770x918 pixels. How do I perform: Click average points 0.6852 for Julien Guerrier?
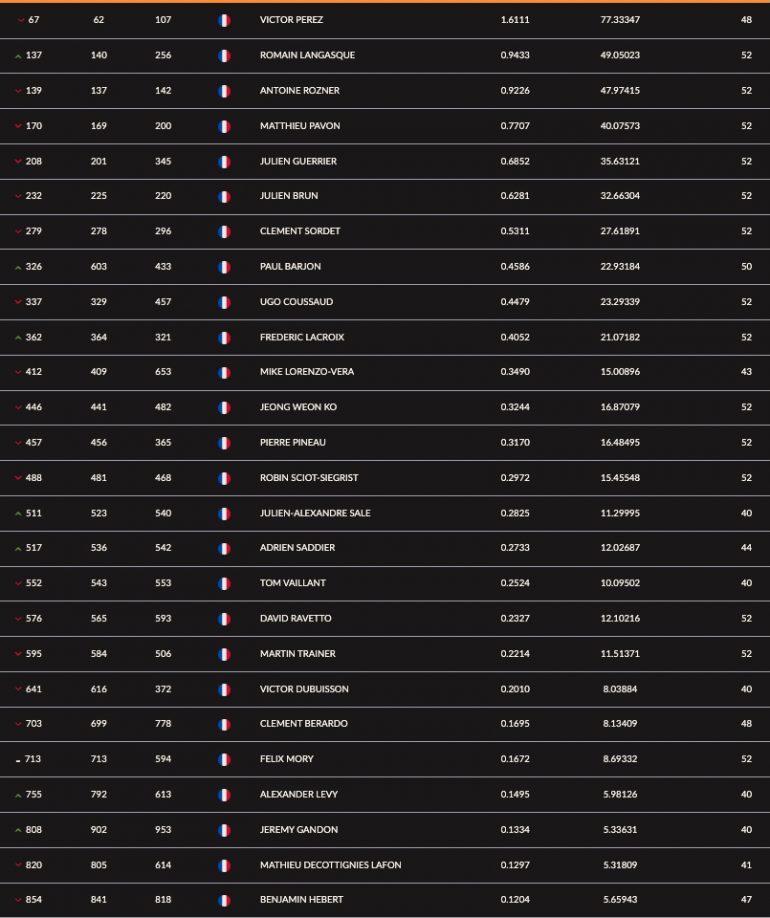coord(515,161)
